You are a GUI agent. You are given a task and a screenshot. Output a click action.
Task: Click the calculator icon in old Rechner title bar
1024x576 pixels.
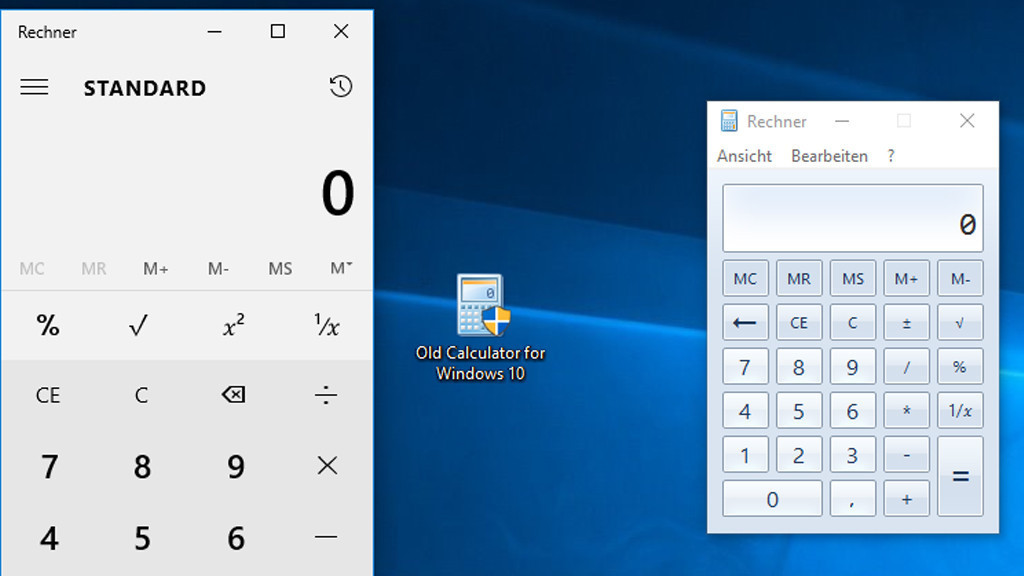pos(729,121)
